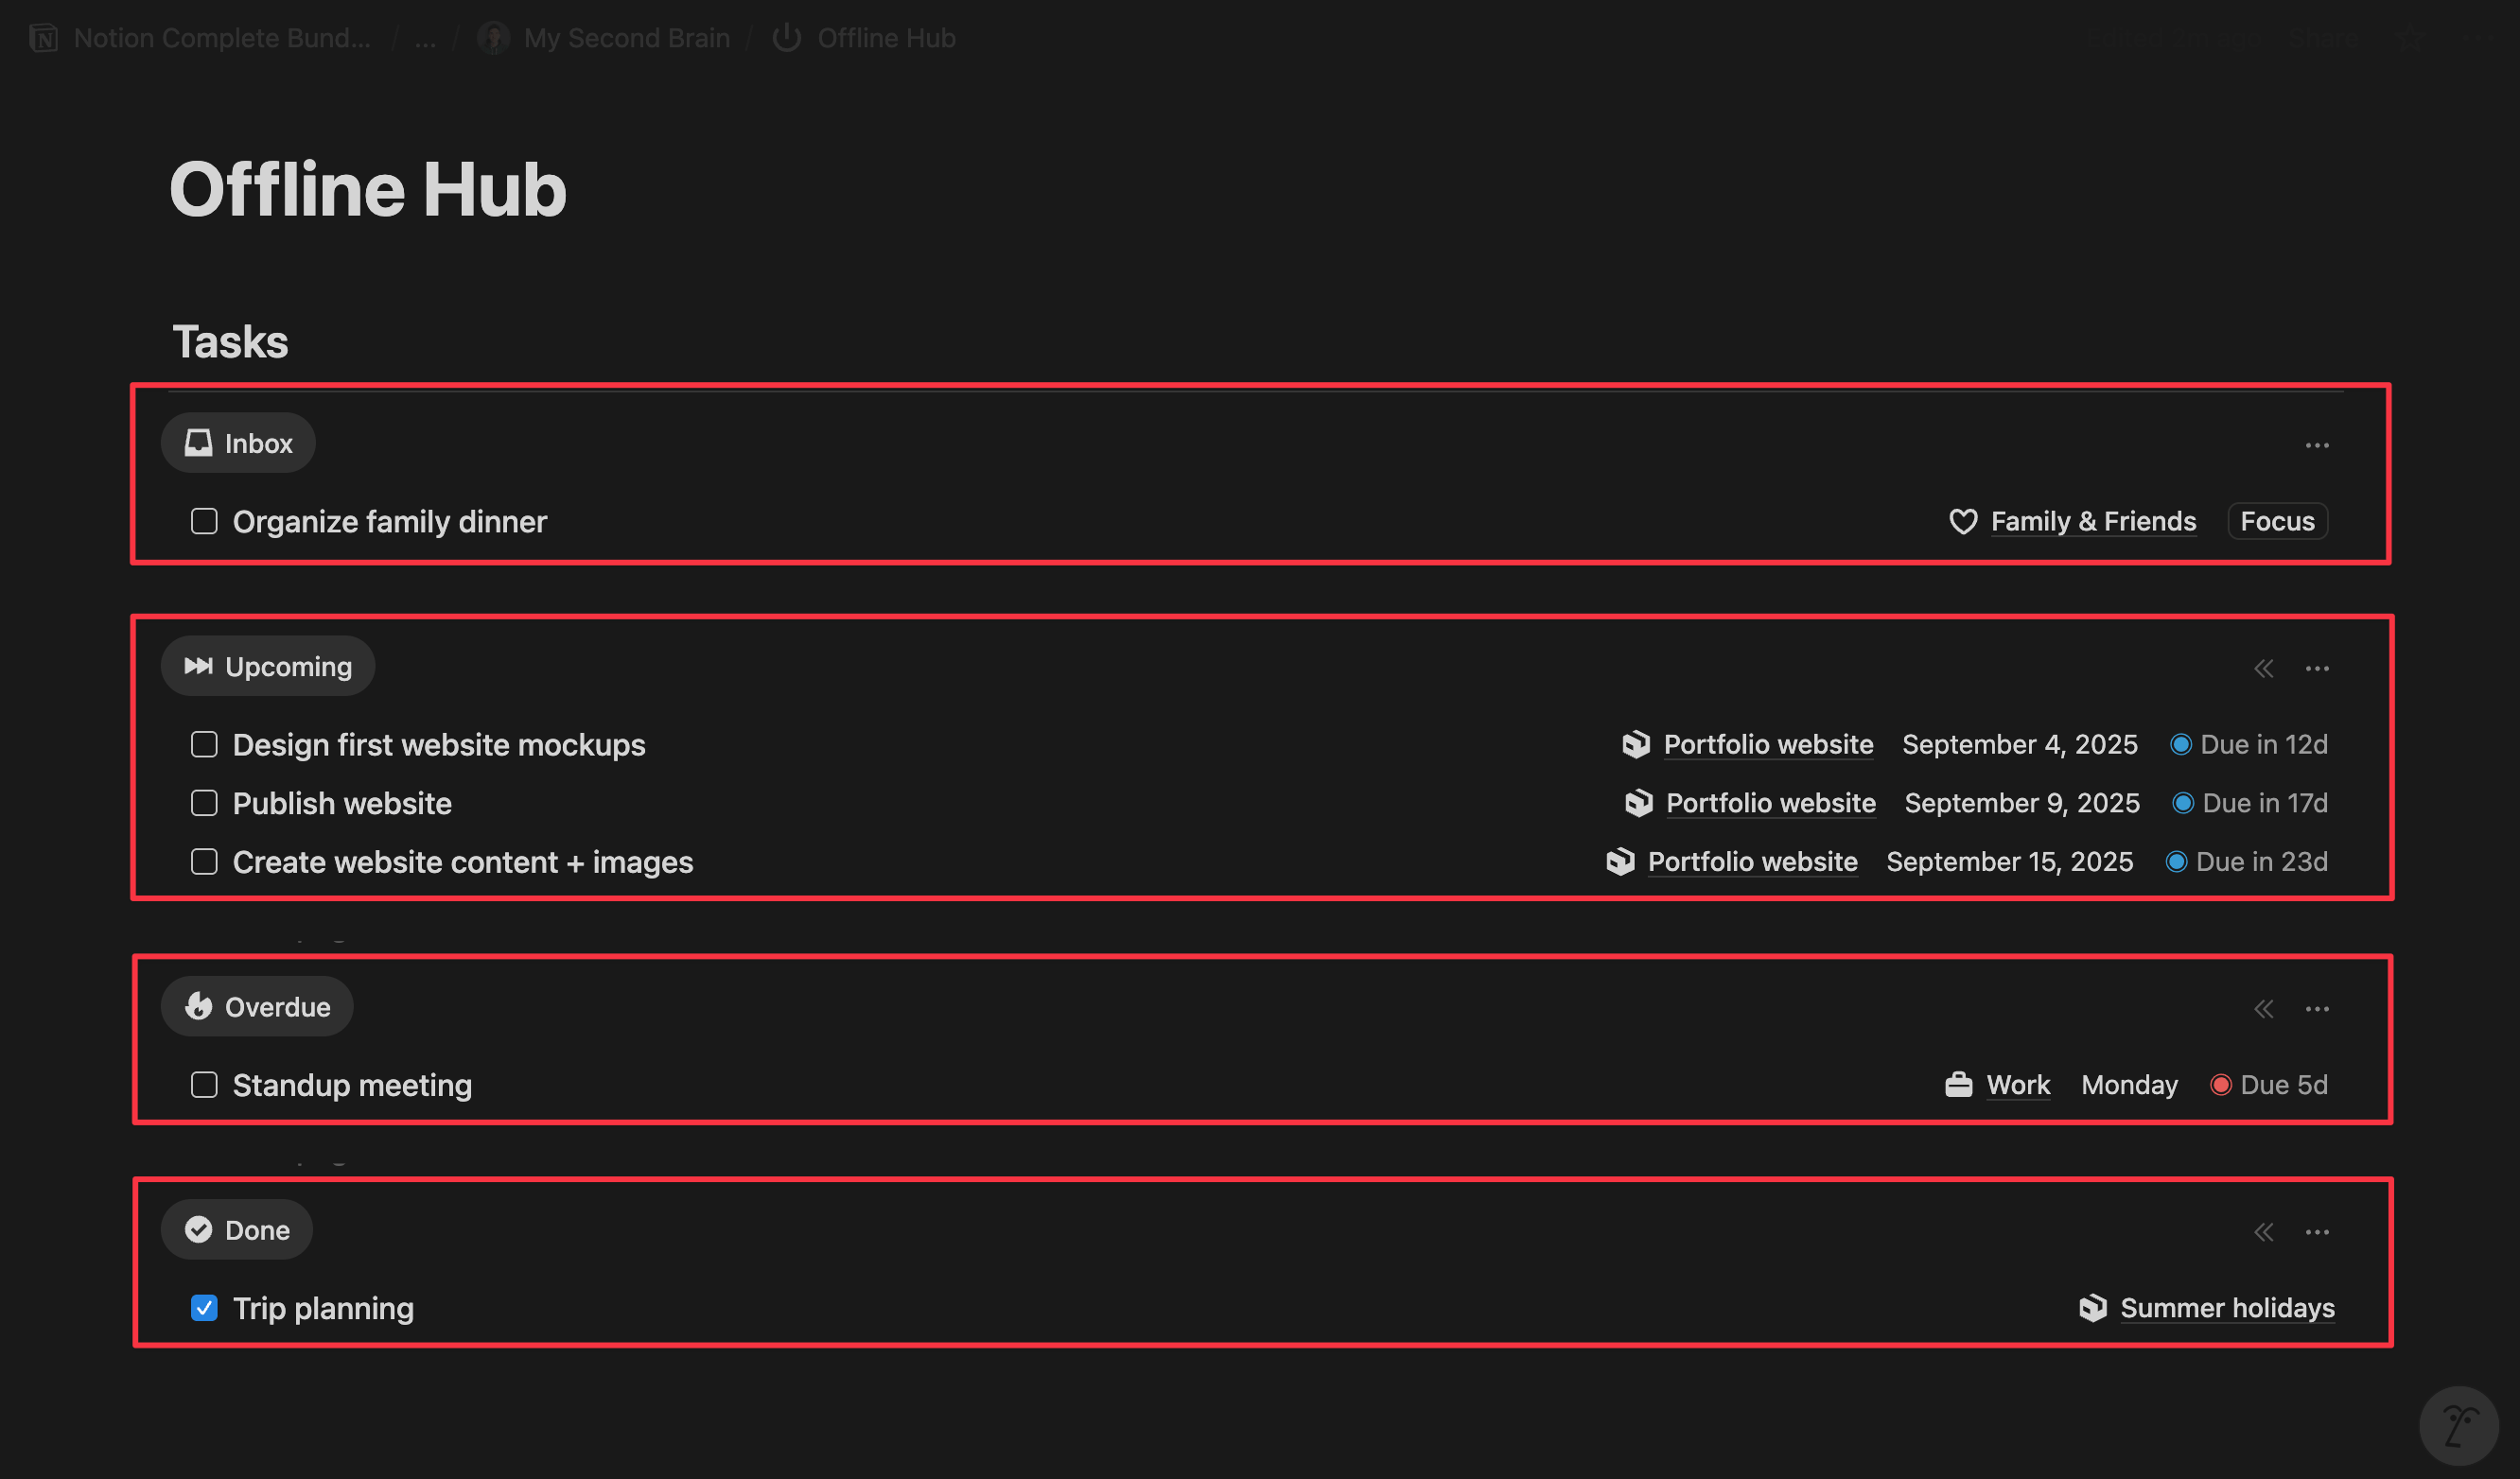Click the cube icon on Publish website row
The image size is (2520, 1479).
[1638, 803]
